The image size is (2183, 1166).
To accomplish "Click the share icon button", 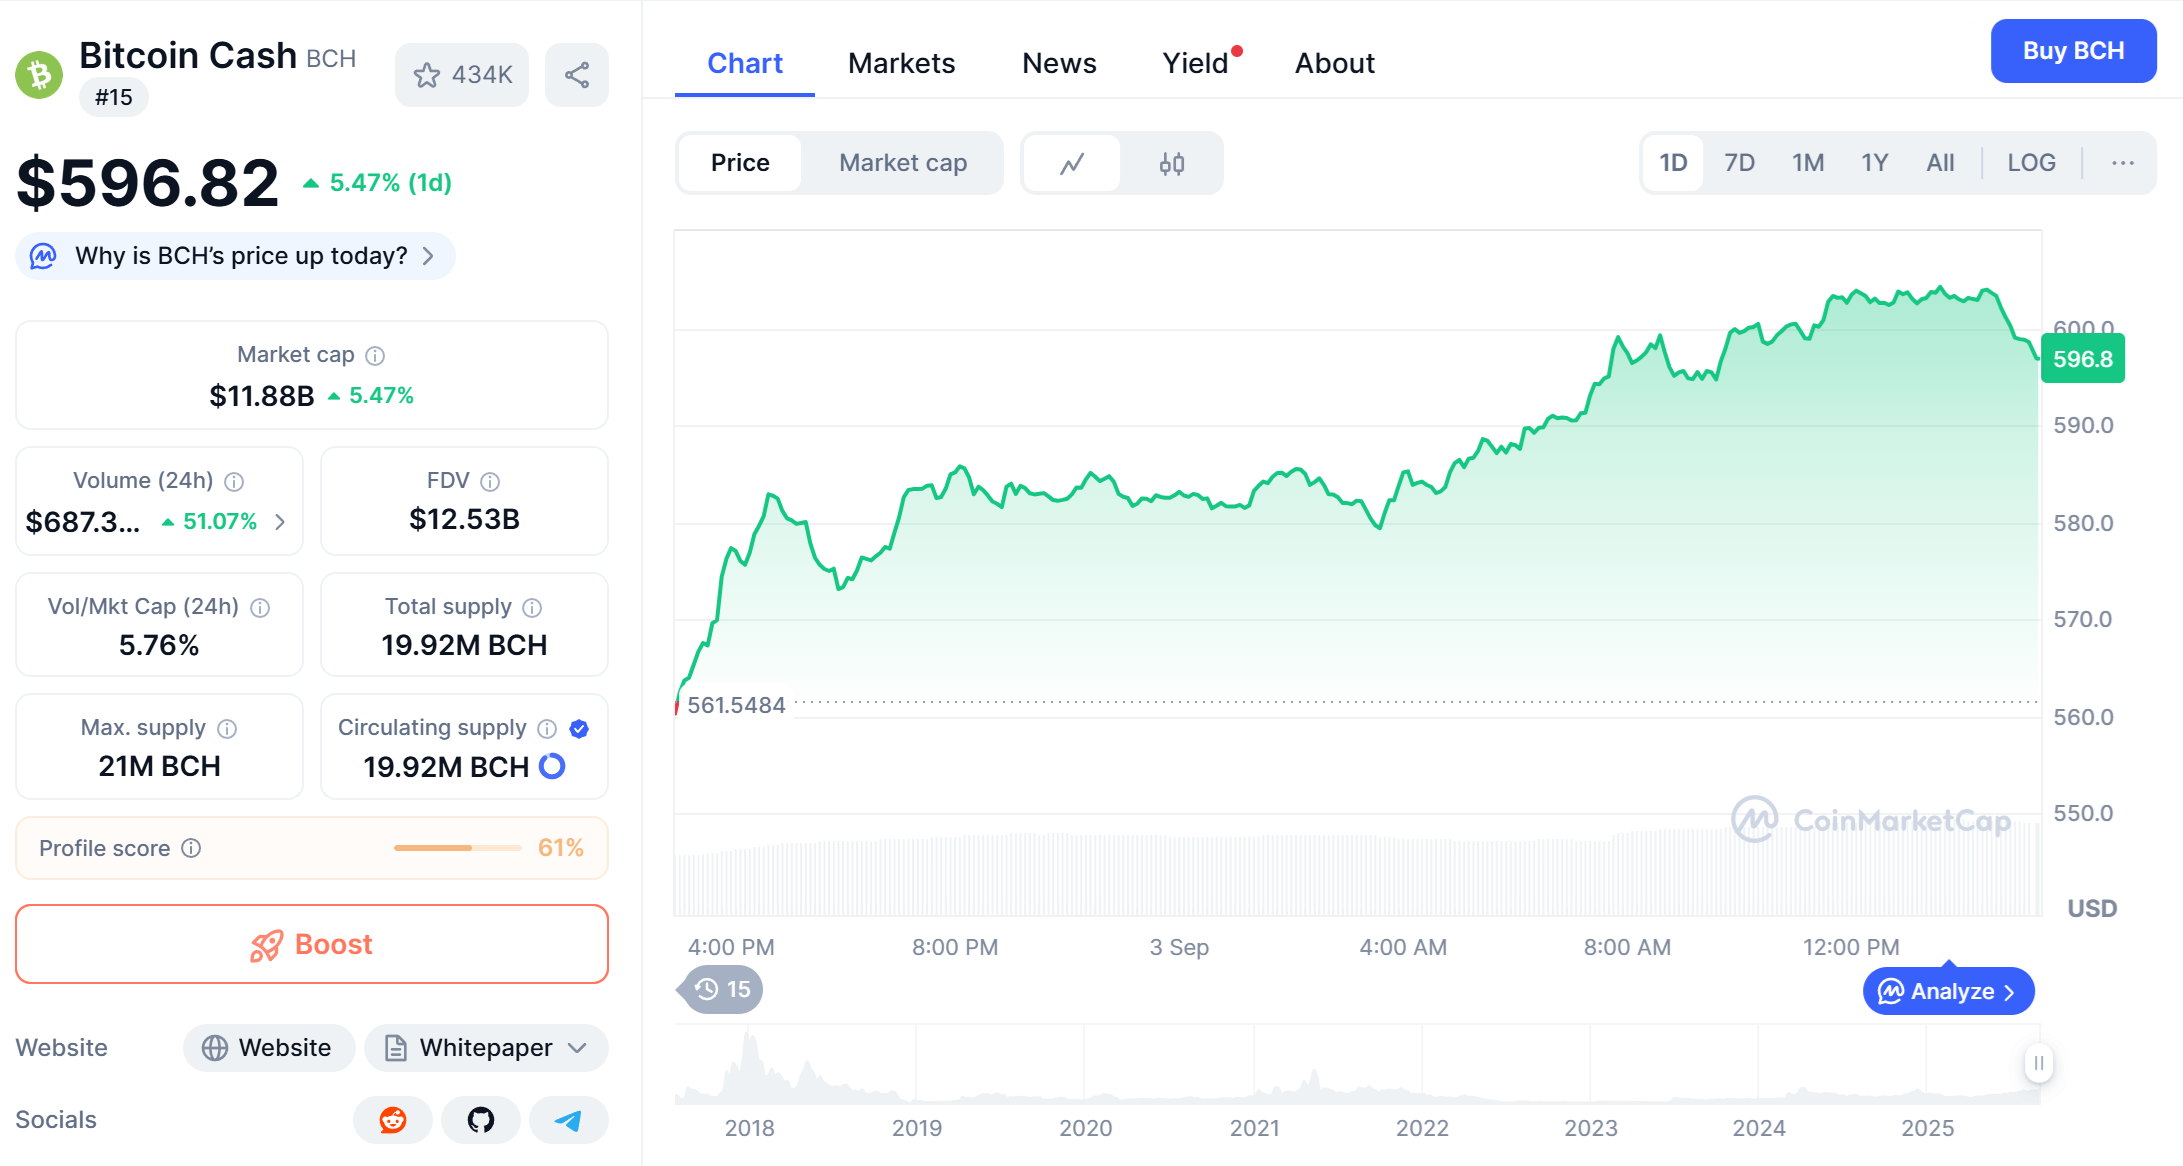I will (577, 75).
